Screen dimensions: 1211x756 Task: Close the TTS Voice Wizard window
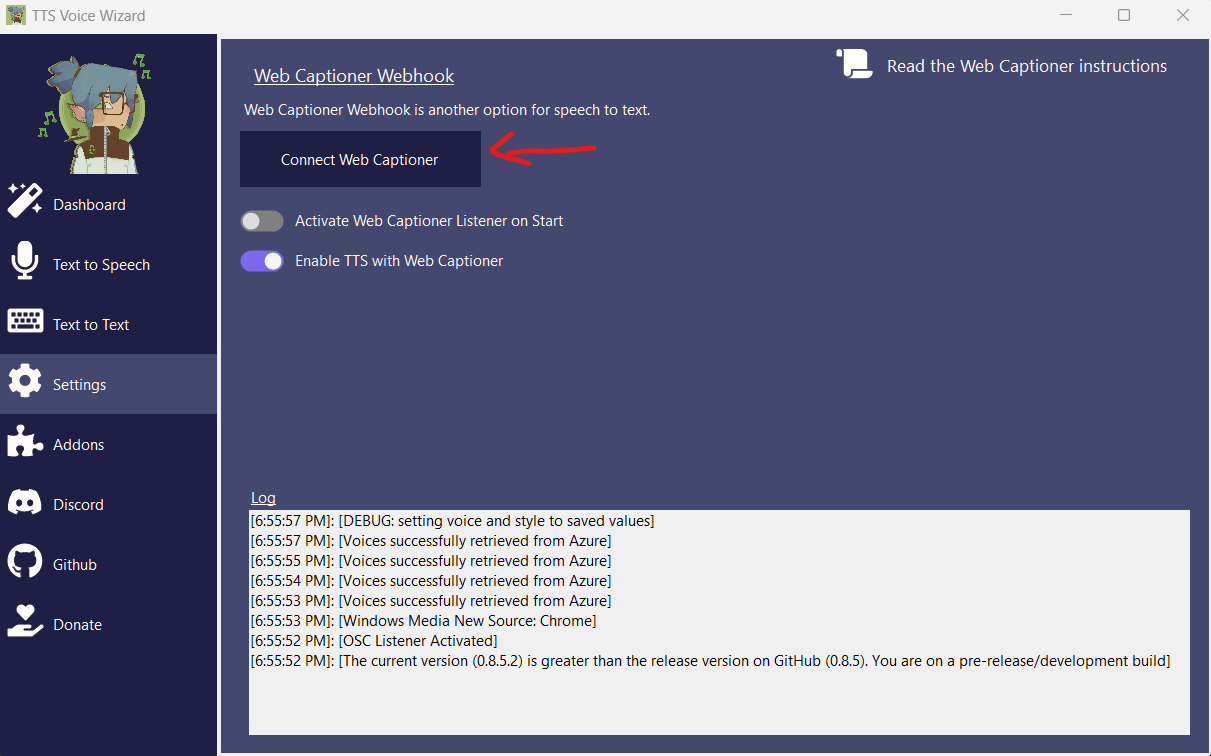1182,15
